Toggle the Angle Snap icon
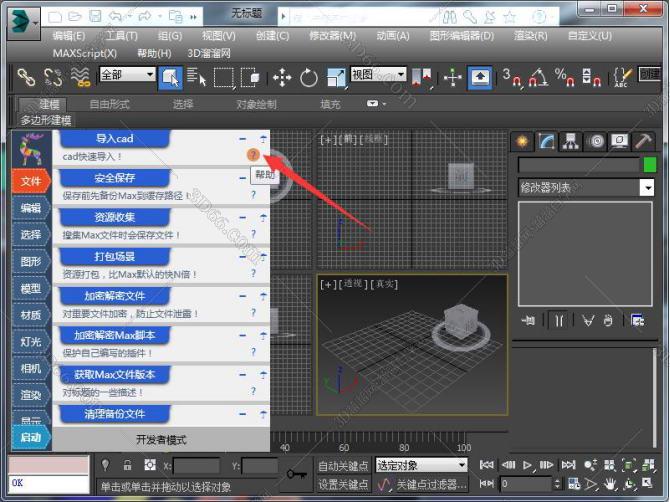The height and width of the screenshot is (502, 670). coord(538,77)
